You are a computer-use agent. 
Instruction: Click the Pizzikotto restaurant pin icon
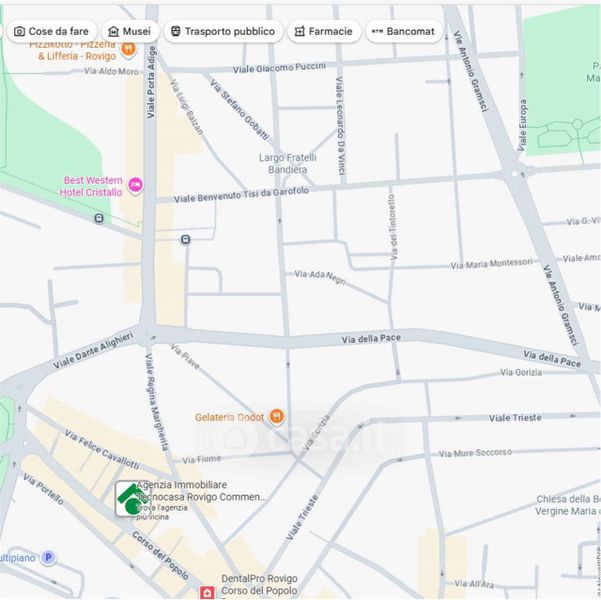128,48
